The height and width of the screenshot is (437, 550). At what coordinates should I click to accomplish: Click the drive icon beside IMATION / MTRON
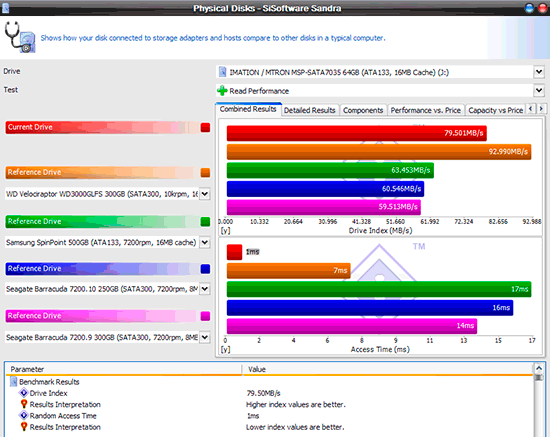(x=222, y=72)
